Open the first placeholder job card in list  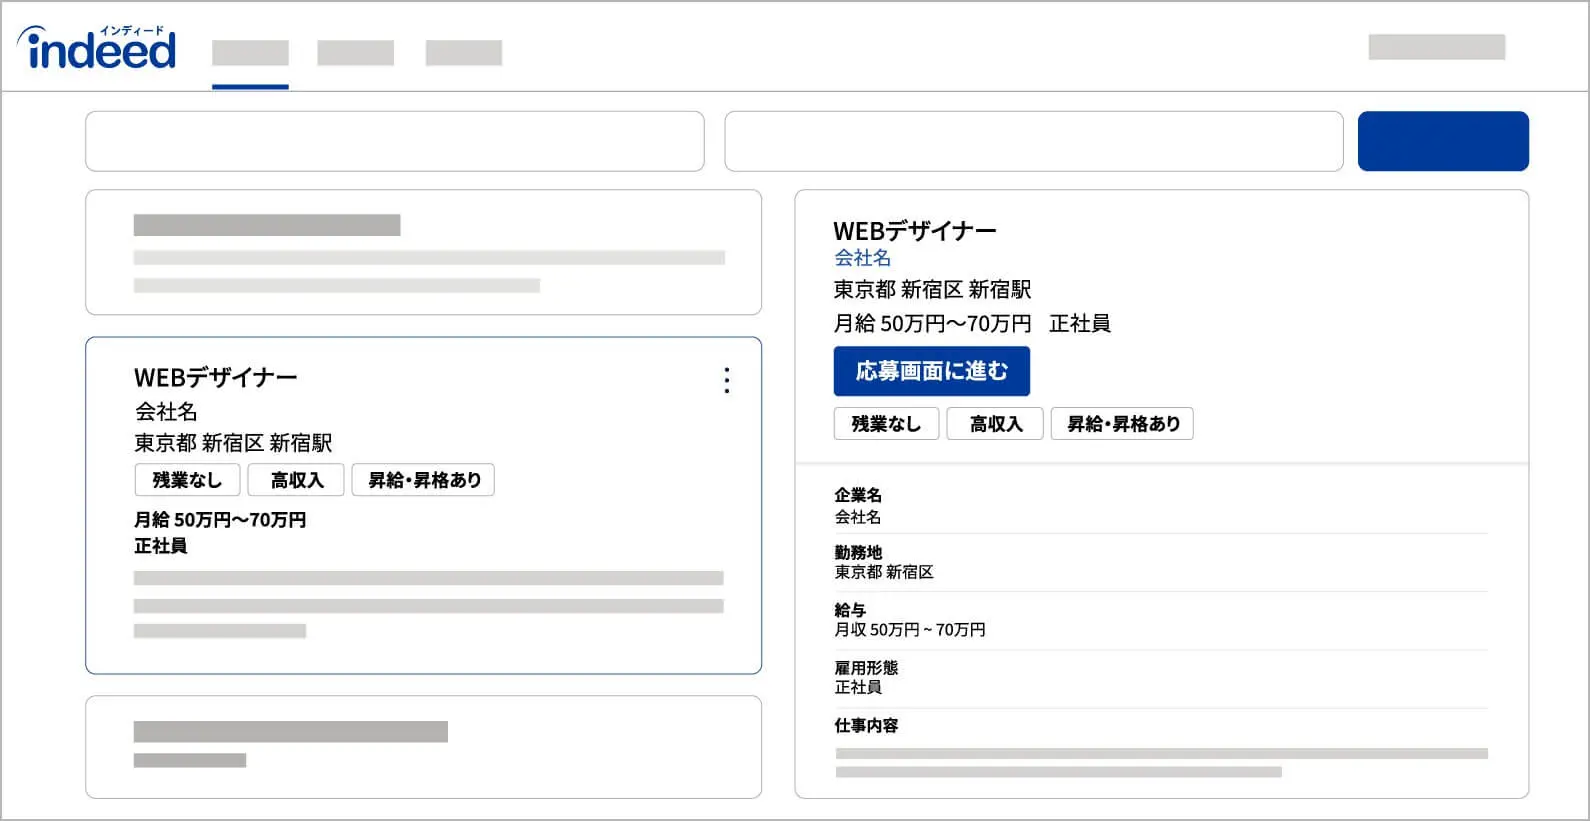[x=424, y=252]
